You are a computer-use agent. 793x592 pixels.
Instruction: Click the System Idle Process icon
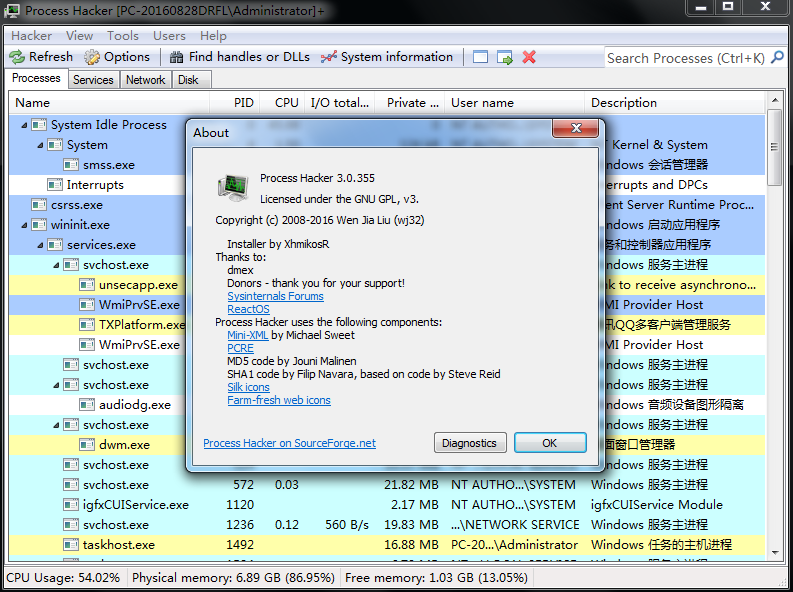point(38,124)
